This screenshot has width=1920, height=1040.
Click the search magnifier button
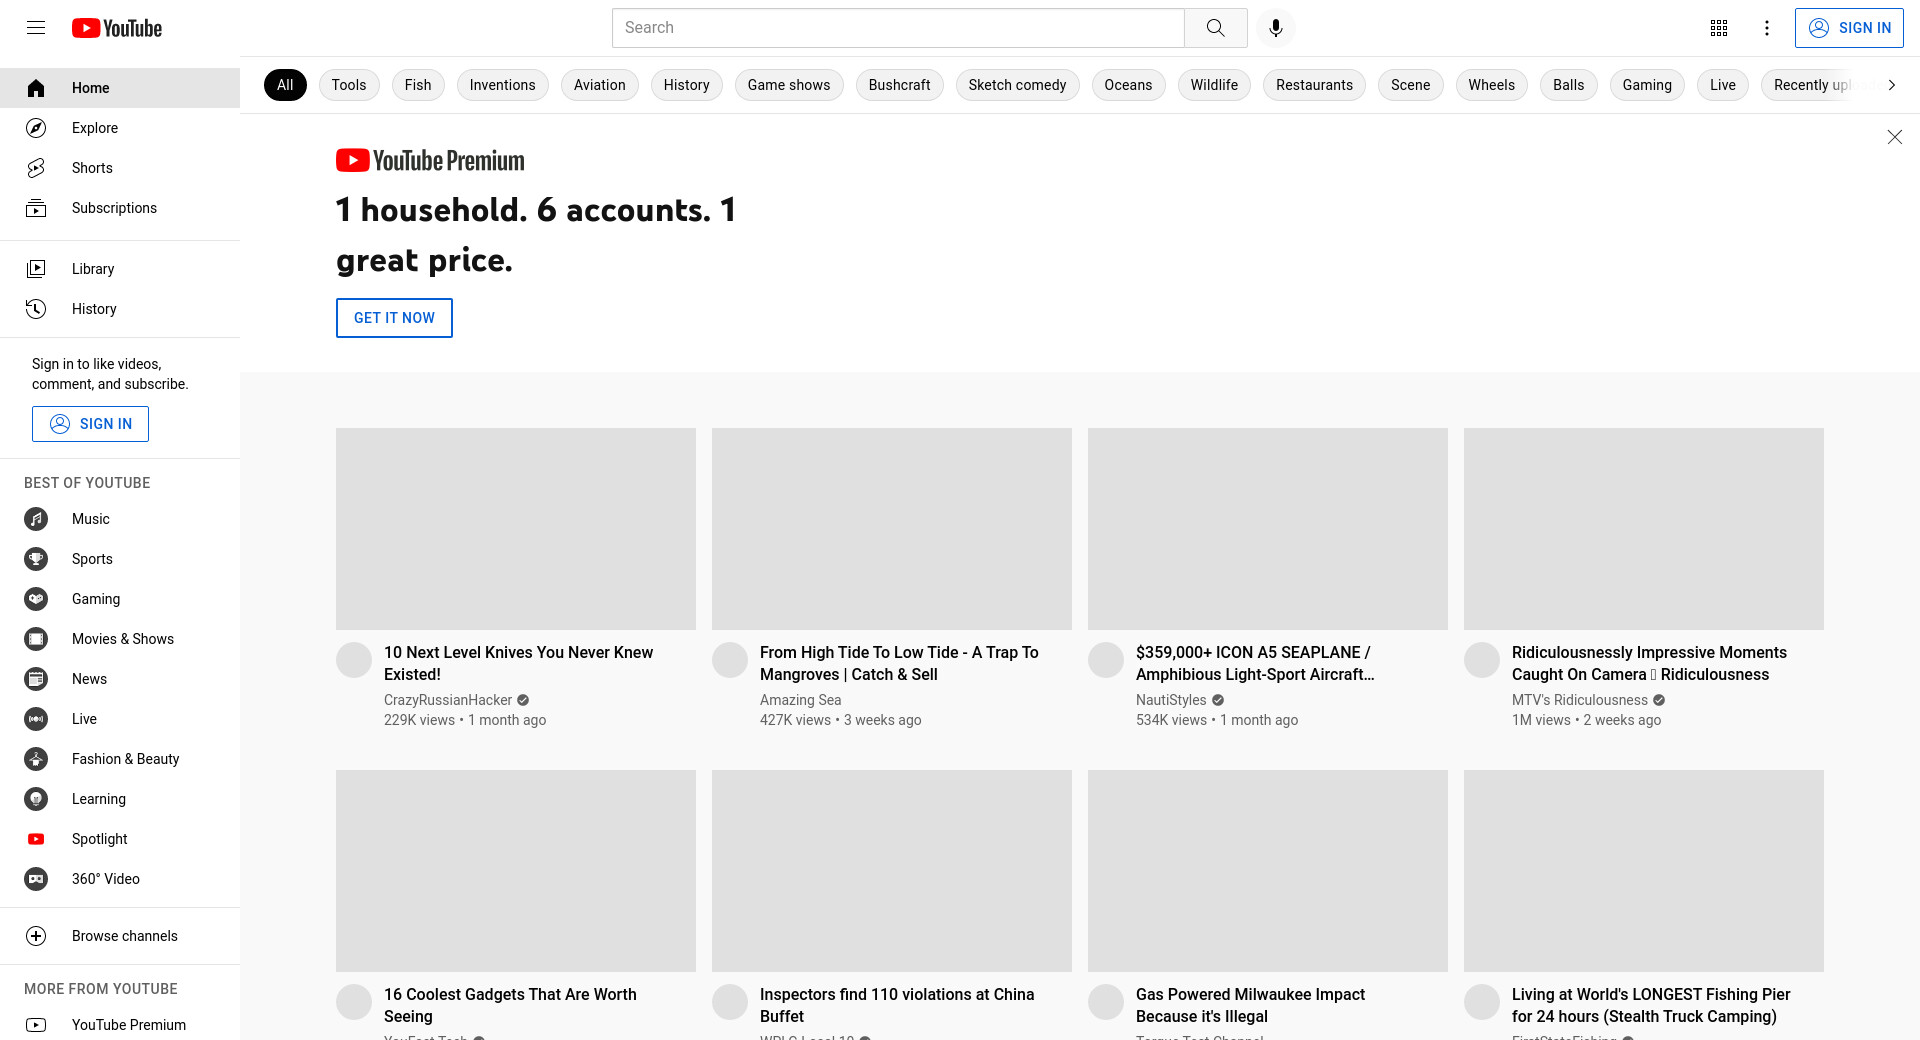1215,28
